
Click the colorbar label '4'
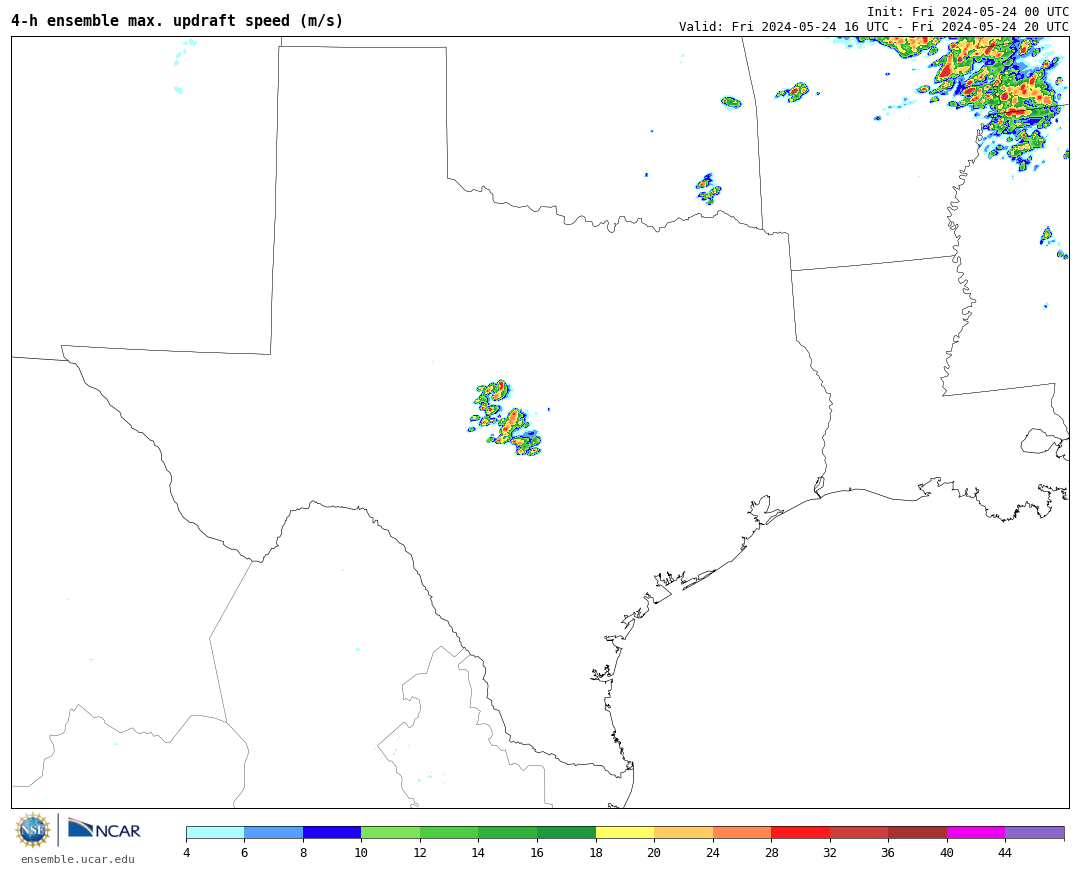187,852
